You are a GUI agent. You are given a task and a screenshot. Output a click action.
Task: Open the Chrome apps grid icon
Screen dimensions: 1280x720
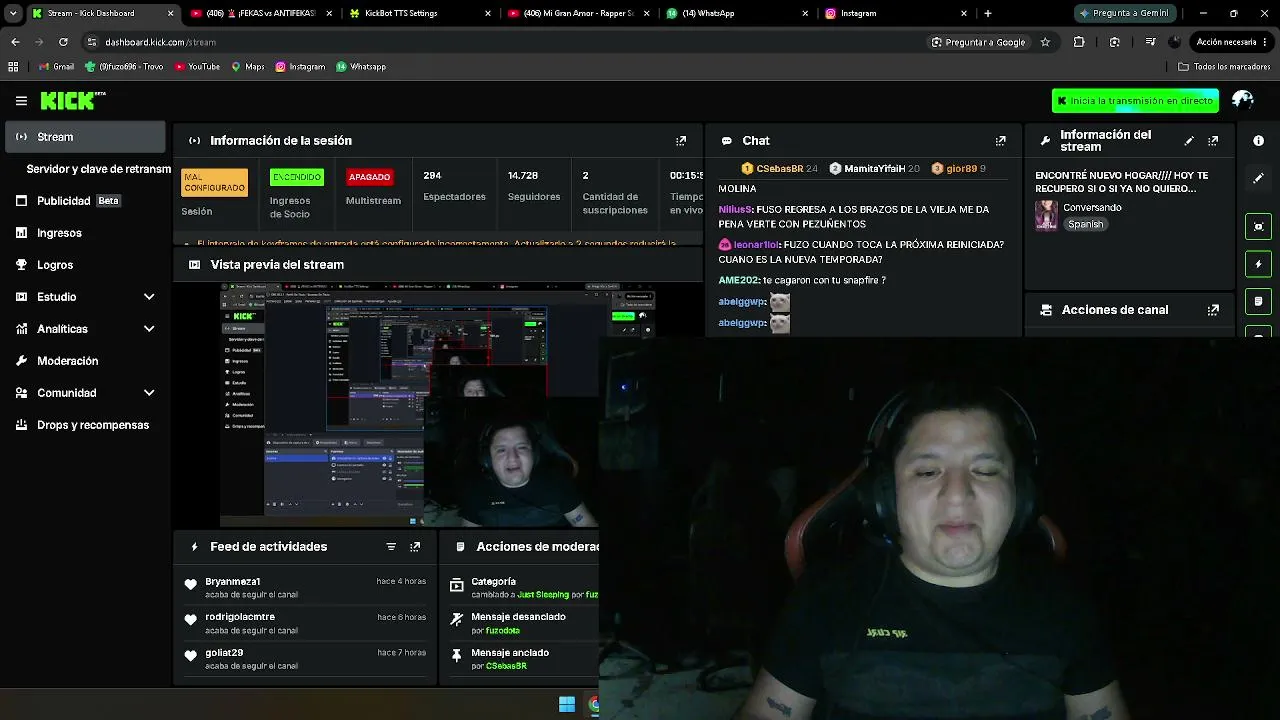[x=13, y=67]
